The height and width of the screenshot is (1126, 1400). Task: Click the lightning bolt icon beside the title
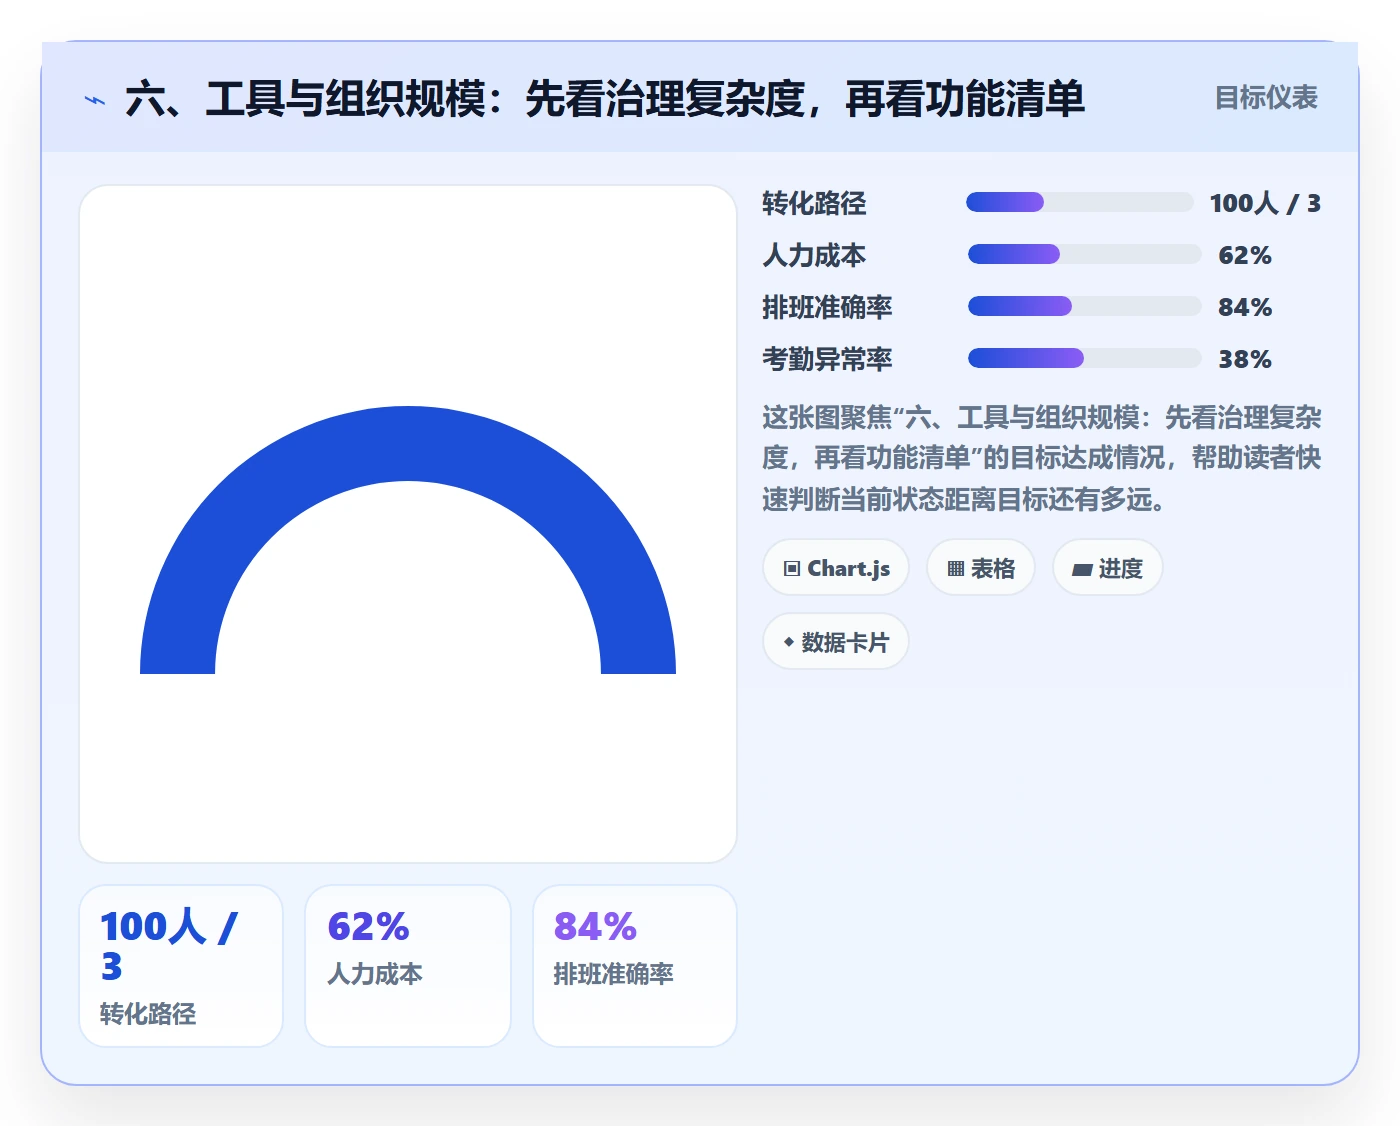[x=95, y=100]
